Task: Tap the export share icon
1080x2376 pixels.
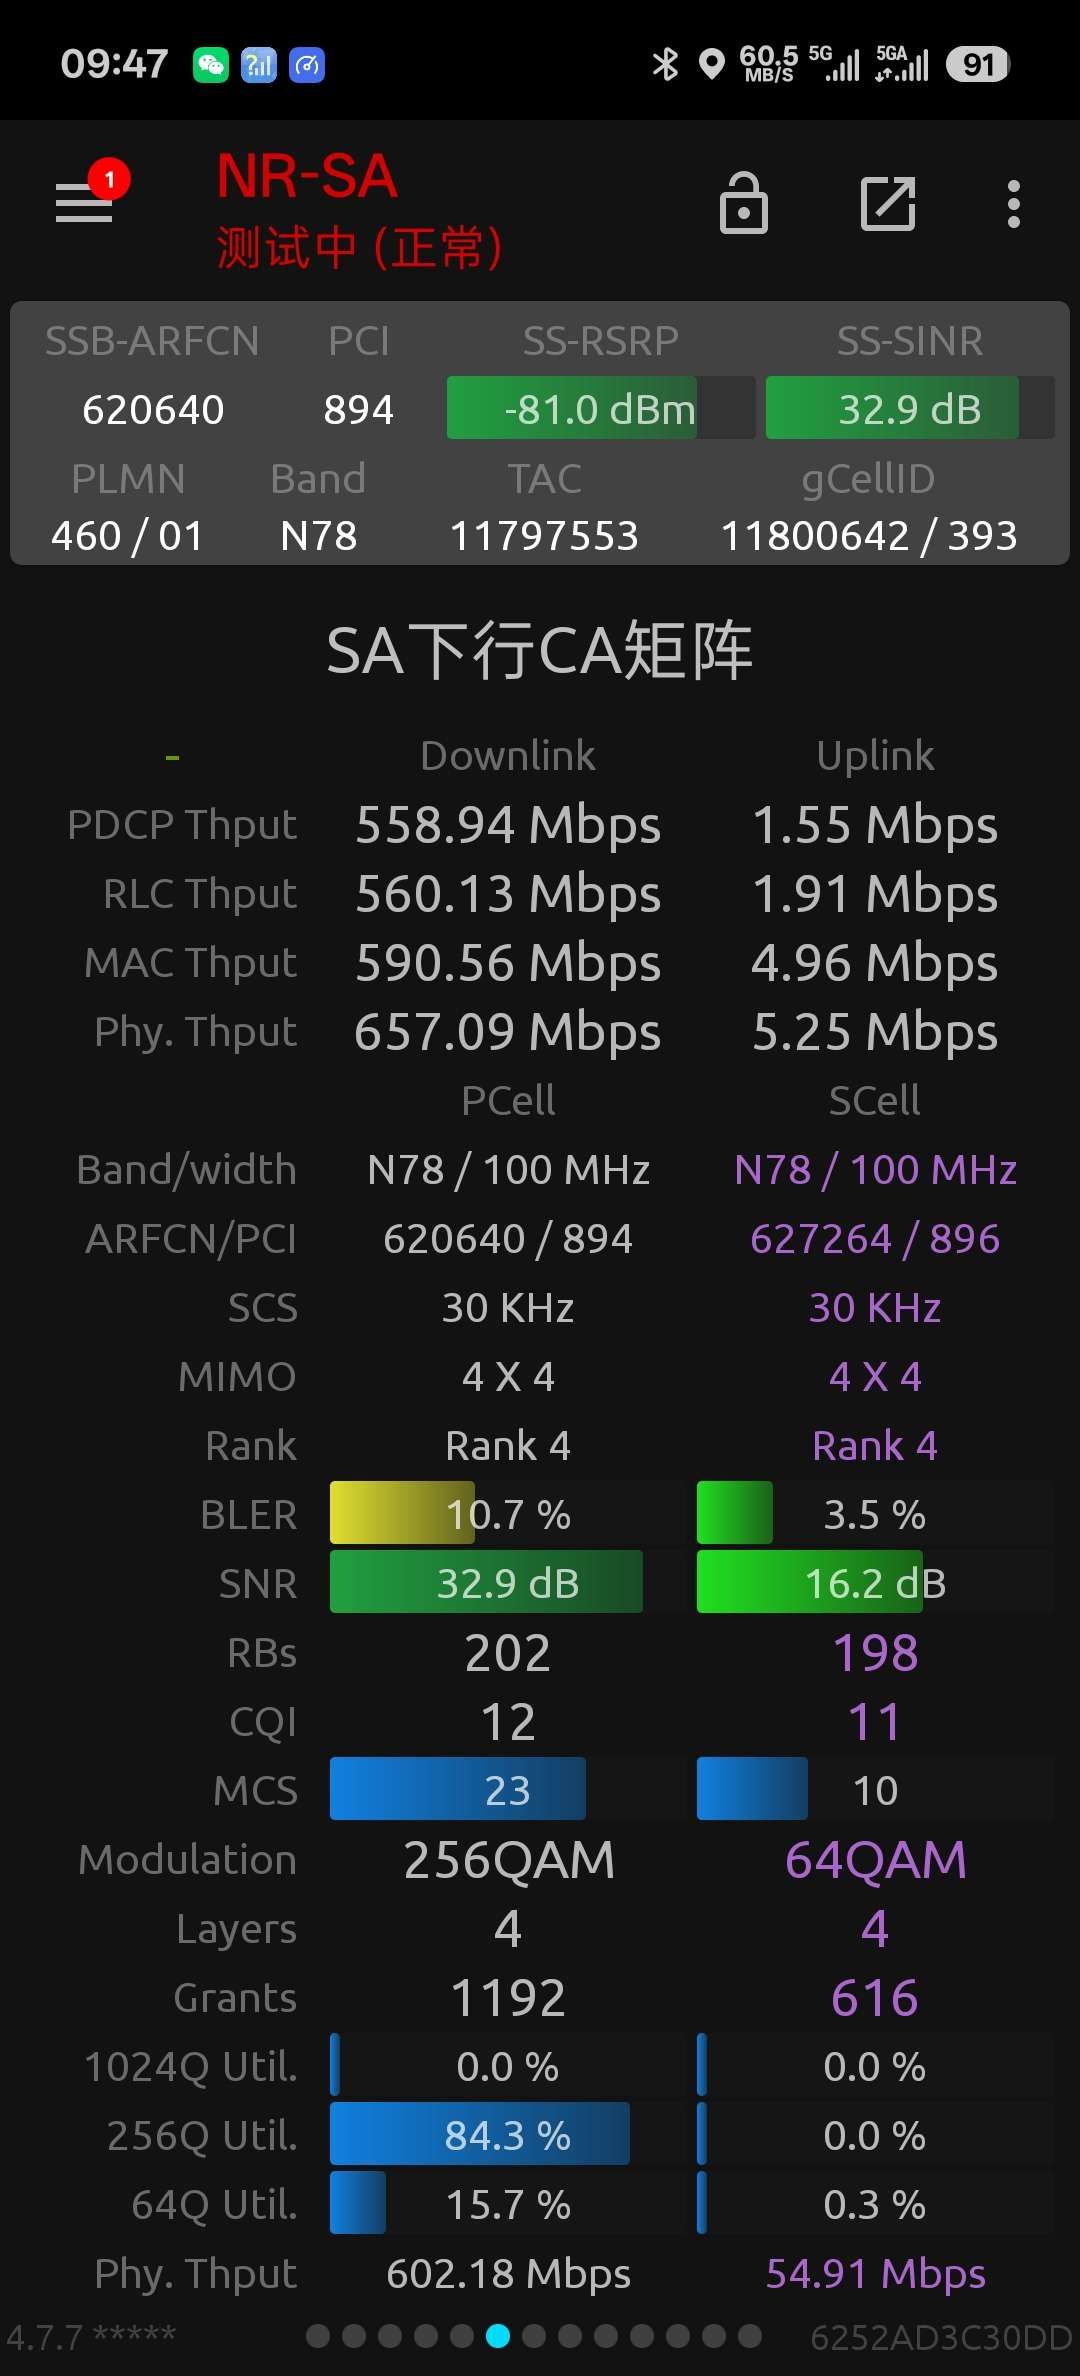Action: tap(888, 204)
